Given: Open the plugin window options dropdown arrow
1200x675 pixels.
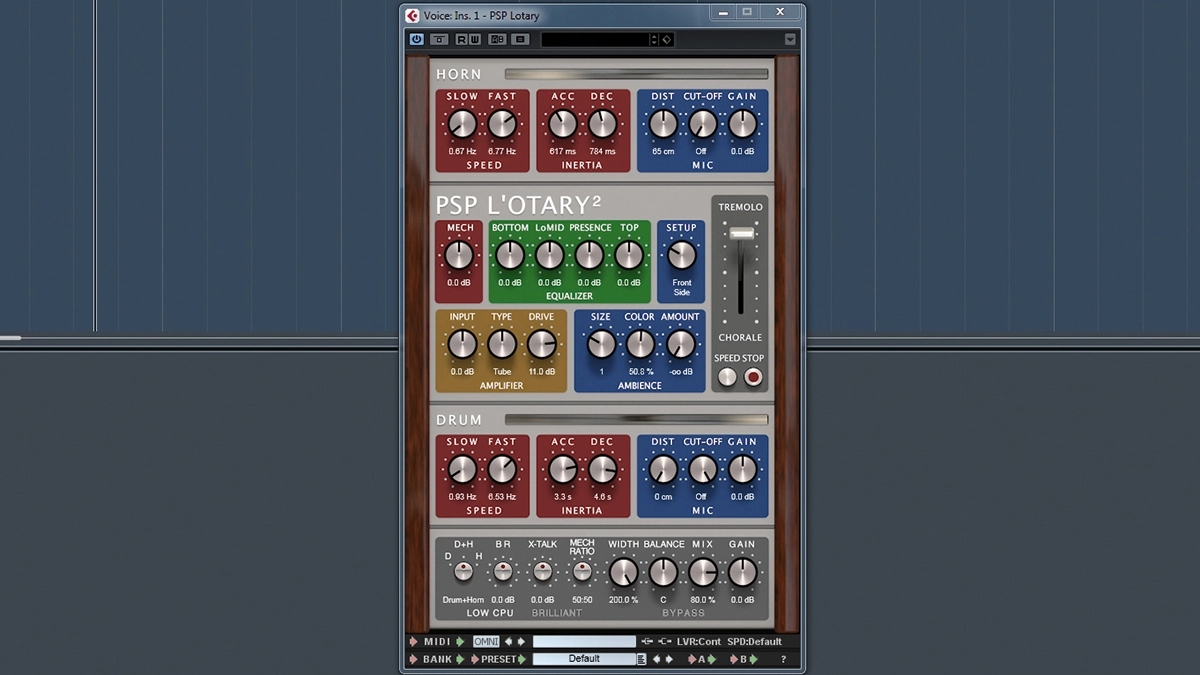Looking at the screenshot, I should [790, 39].
